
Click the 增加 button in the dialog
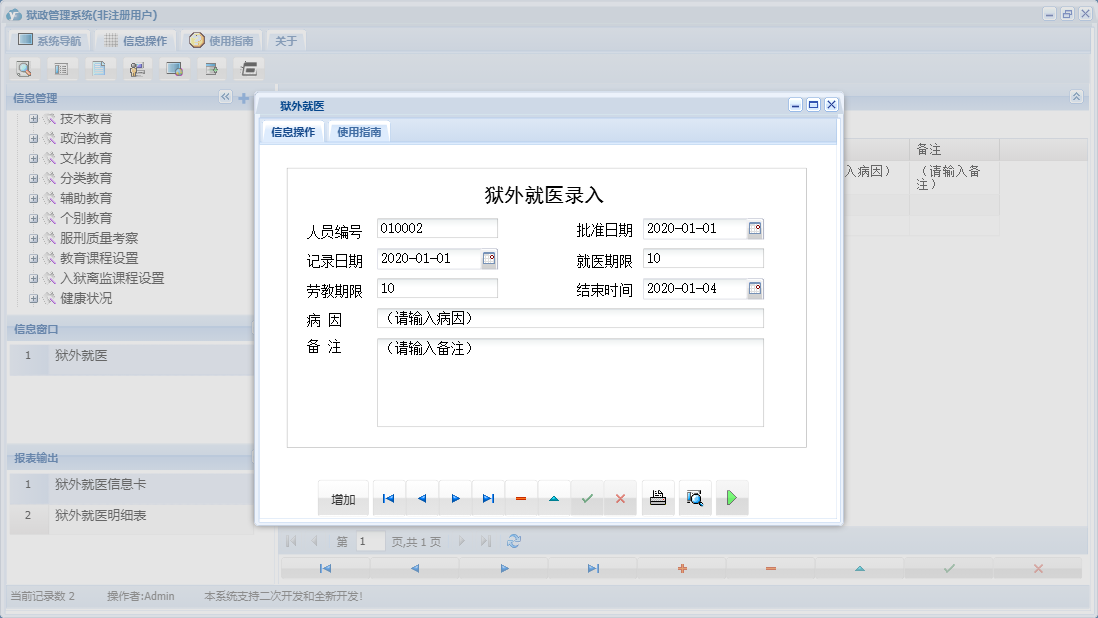[343, 497]
